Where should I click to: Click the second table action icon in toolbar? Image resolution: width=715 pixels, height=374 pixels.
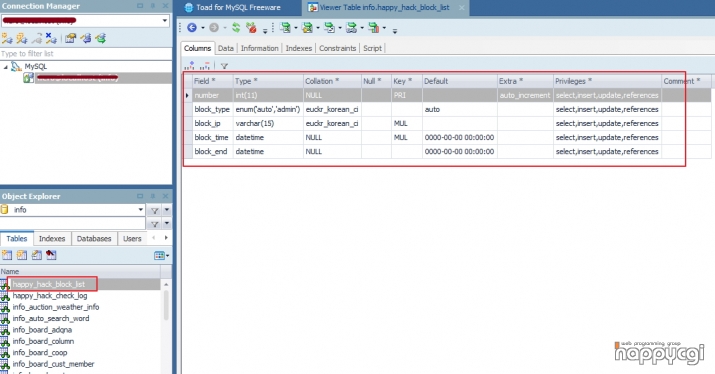(308, 28)
